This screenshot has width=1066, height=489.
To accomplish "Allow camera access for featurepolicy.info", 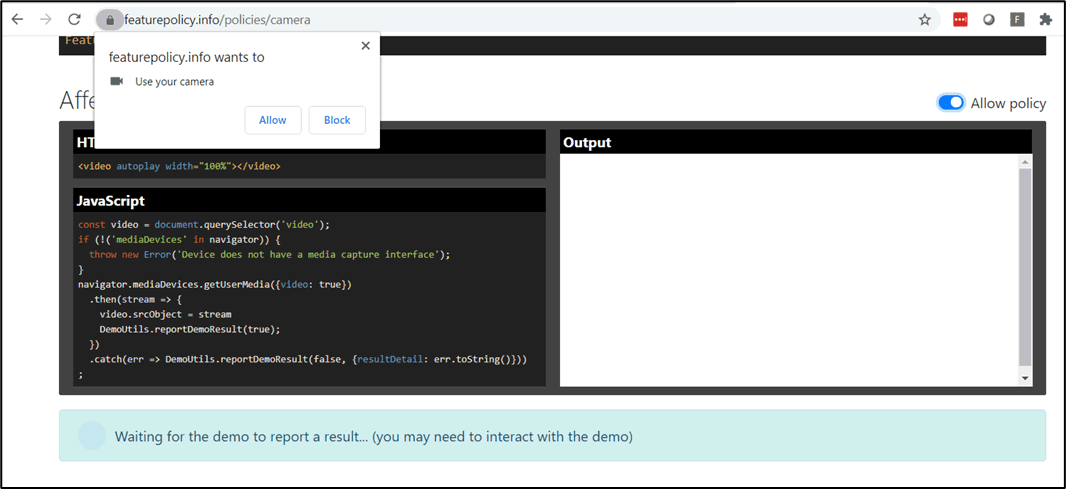I will 272,120.
